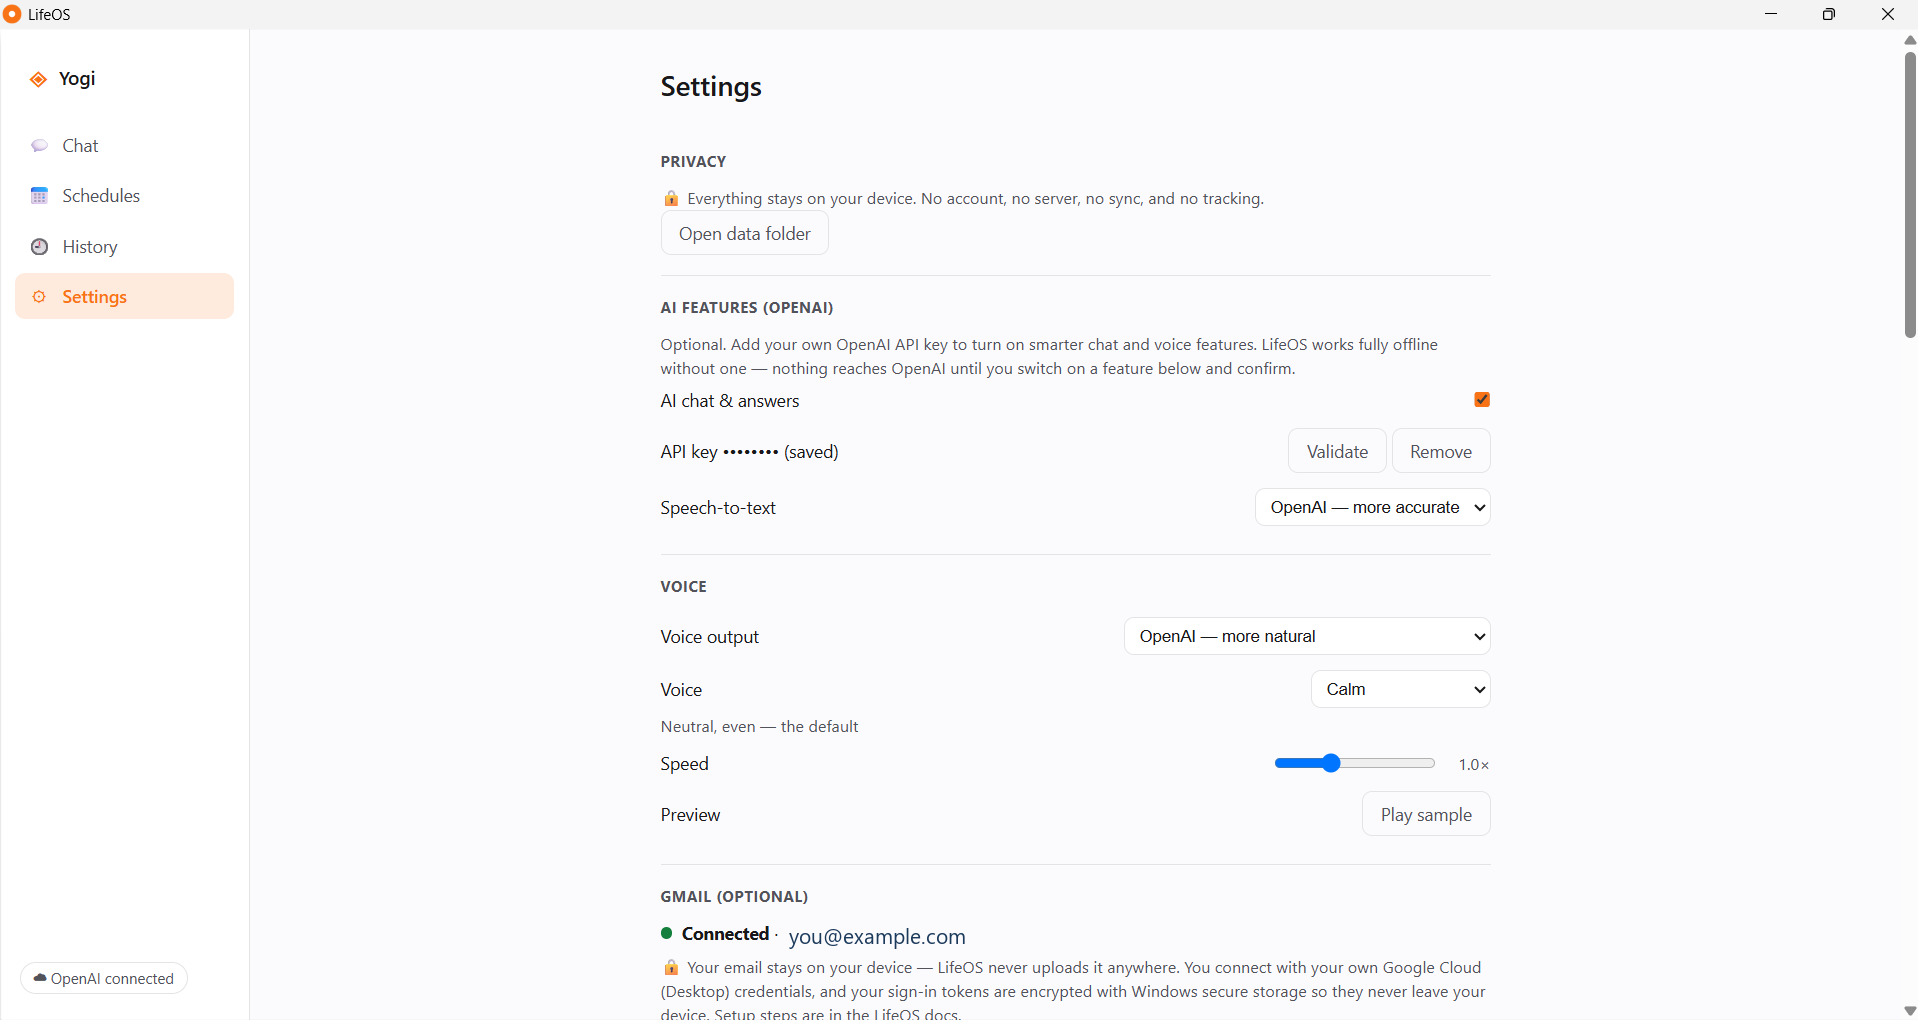1918x1020 pixels.
Task: Go to Schedules in the sidebar
Action: pos(125,196)
